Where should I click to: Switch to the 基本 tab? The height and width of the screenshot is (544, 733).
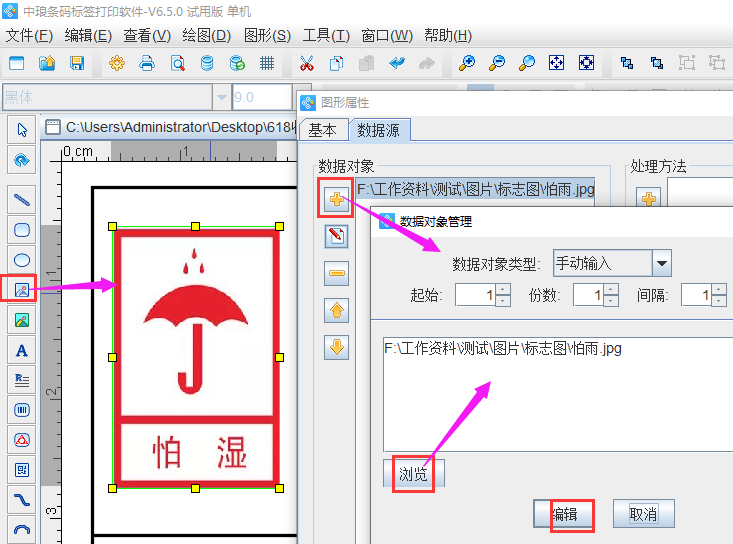(322, 130)
